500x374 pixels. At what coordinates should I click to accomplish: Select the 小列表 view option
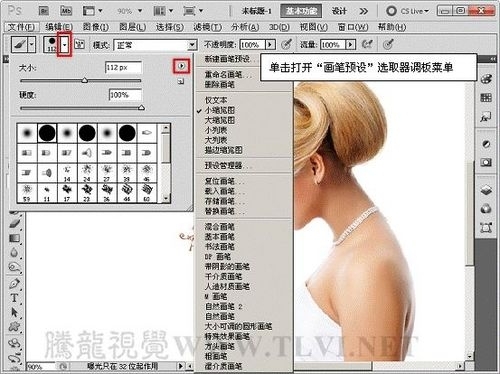216,130
